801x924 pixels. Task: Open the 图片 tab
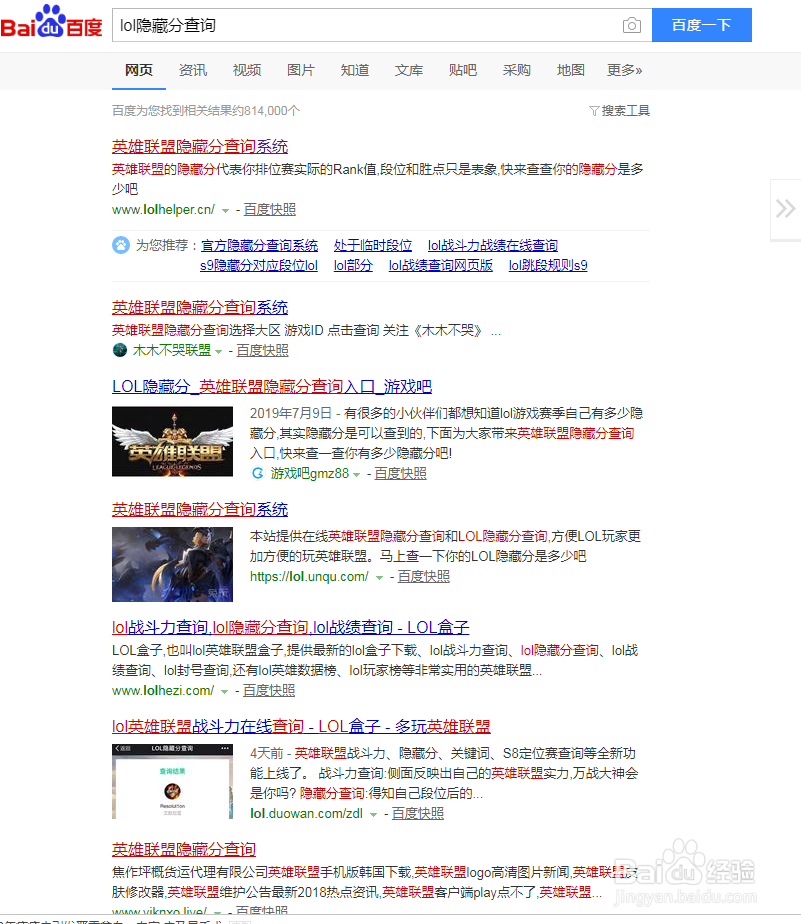(x=301, y=70)
